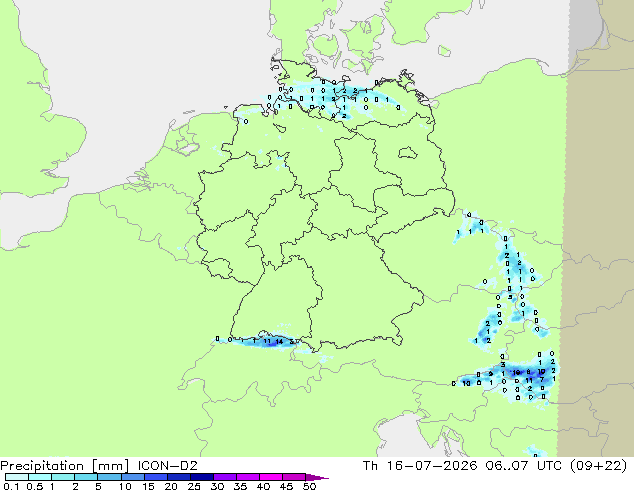Click the legend value "35"
This screenshot has height=490, width=634.
(x=240, y=486)
